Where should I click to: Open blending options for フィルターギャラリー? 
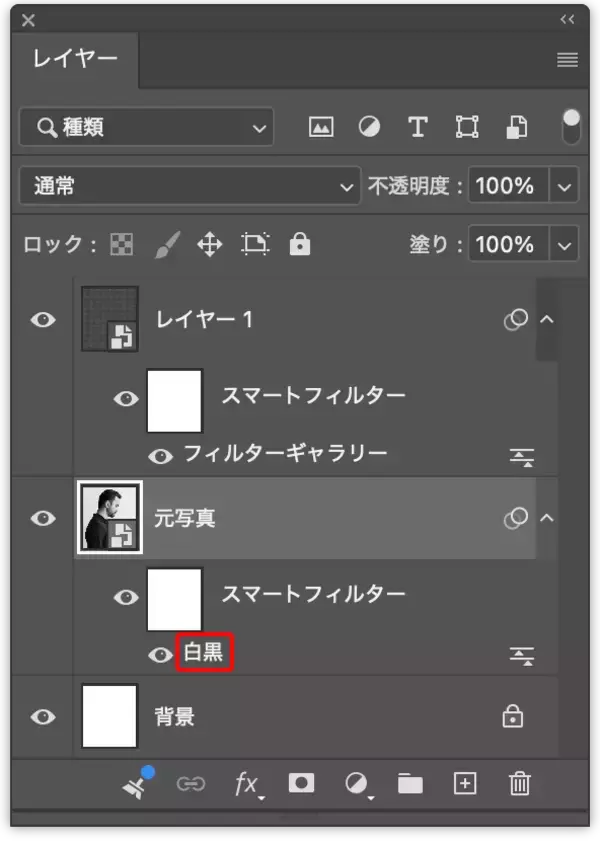(521, 457)
